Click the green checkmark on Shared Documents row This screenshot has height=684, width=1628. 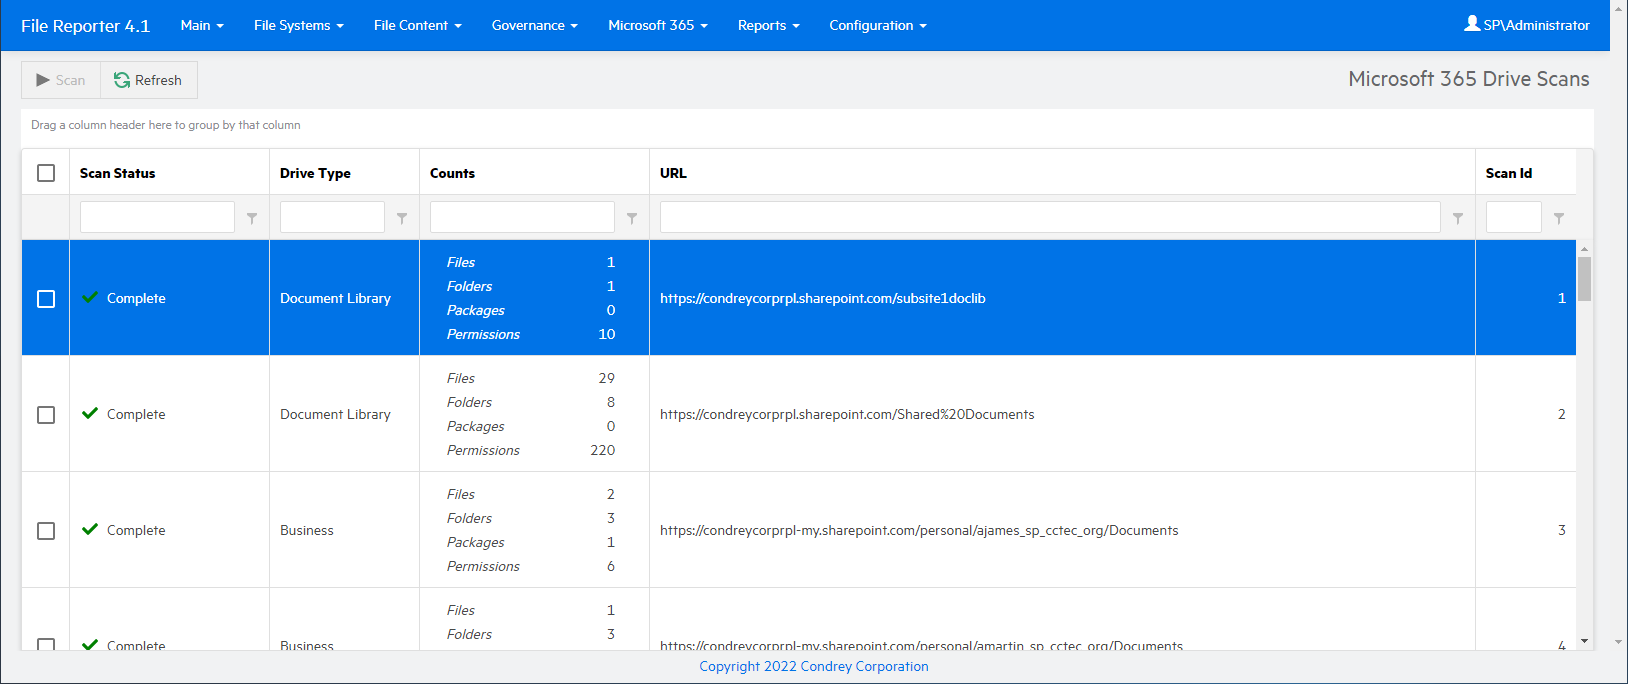[90, 413]
